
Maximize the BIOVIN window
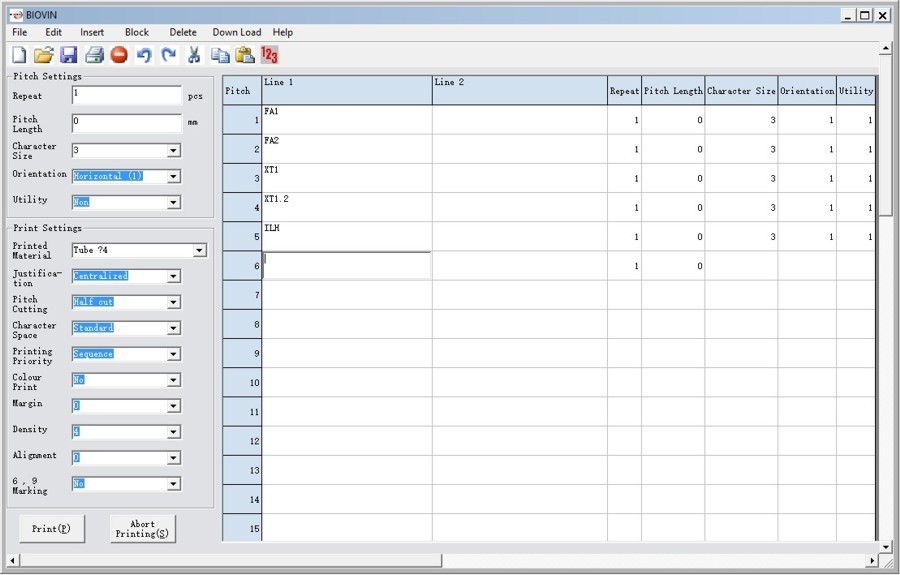click(865, 15)
